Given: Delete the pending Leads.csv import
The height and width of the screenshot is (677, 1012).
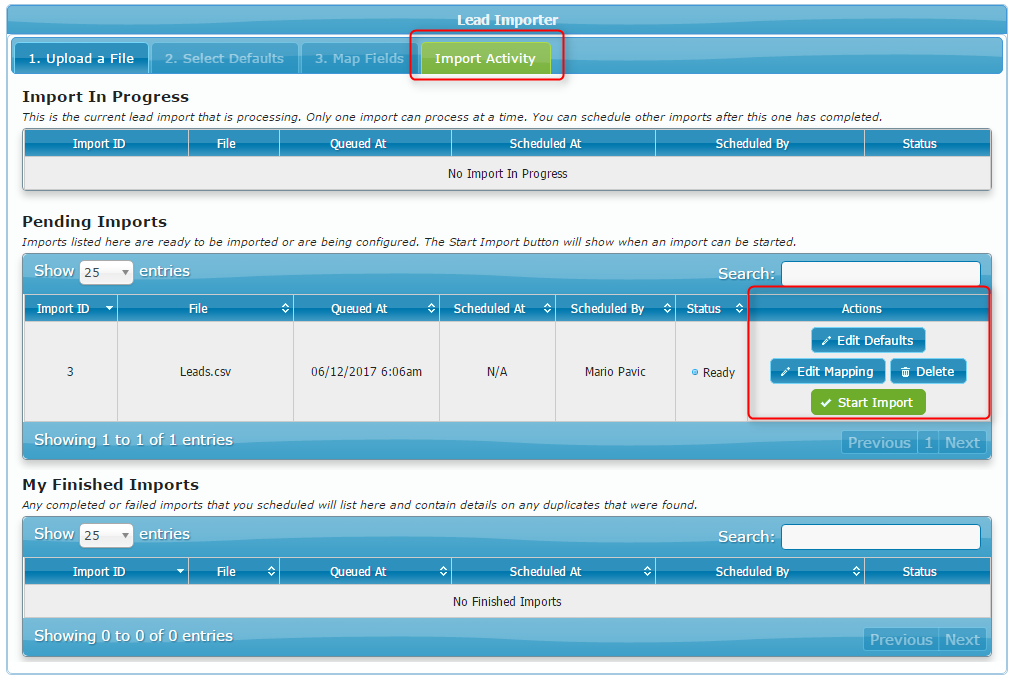Looking at the screenshot, I should tap(928, 371).
